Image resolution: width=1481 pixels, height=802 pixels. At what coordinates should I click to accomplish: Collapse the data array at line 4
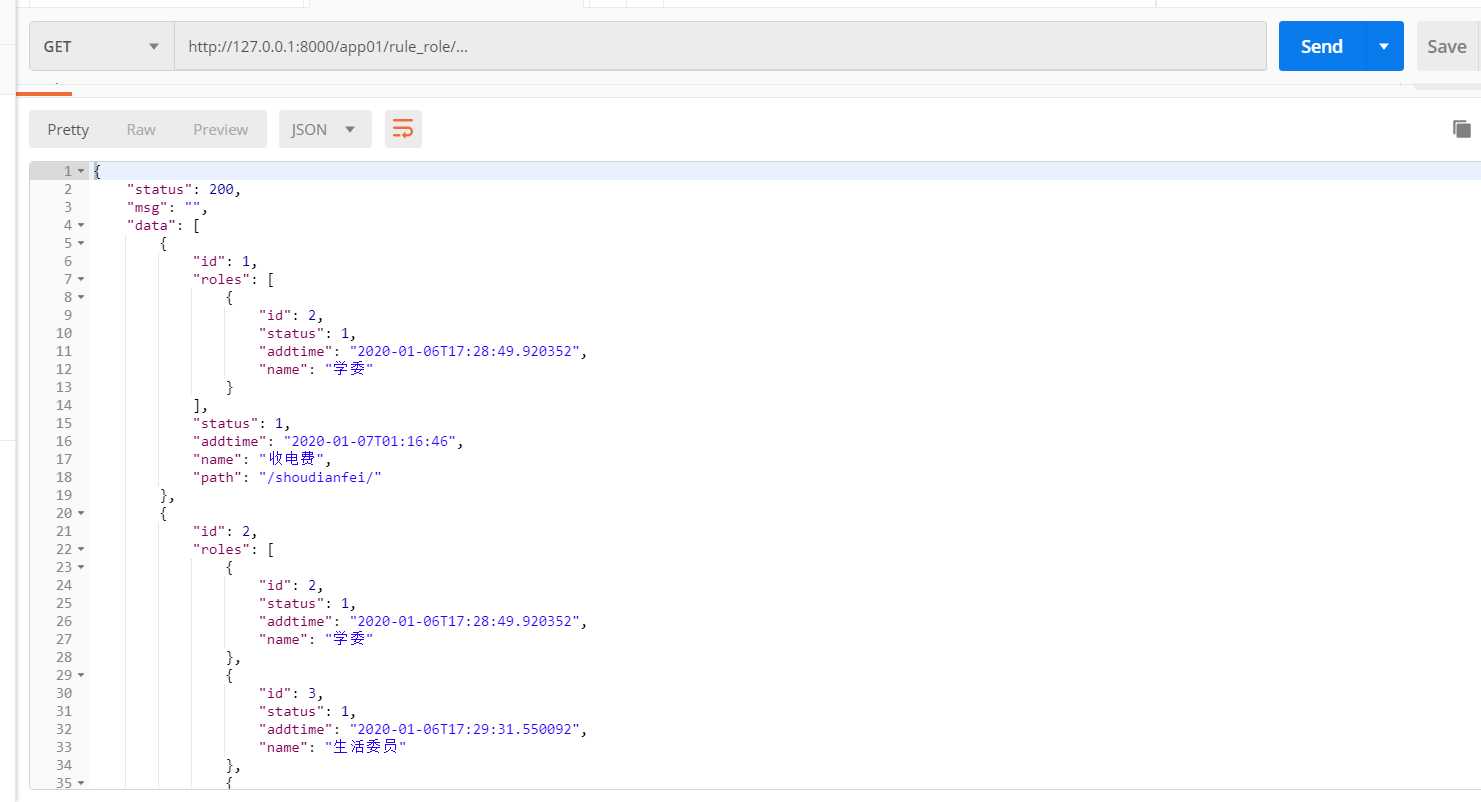81,225
